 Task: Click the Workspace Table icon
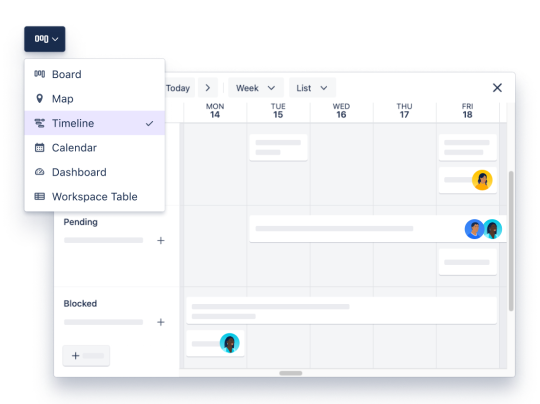tap(40, 197)
